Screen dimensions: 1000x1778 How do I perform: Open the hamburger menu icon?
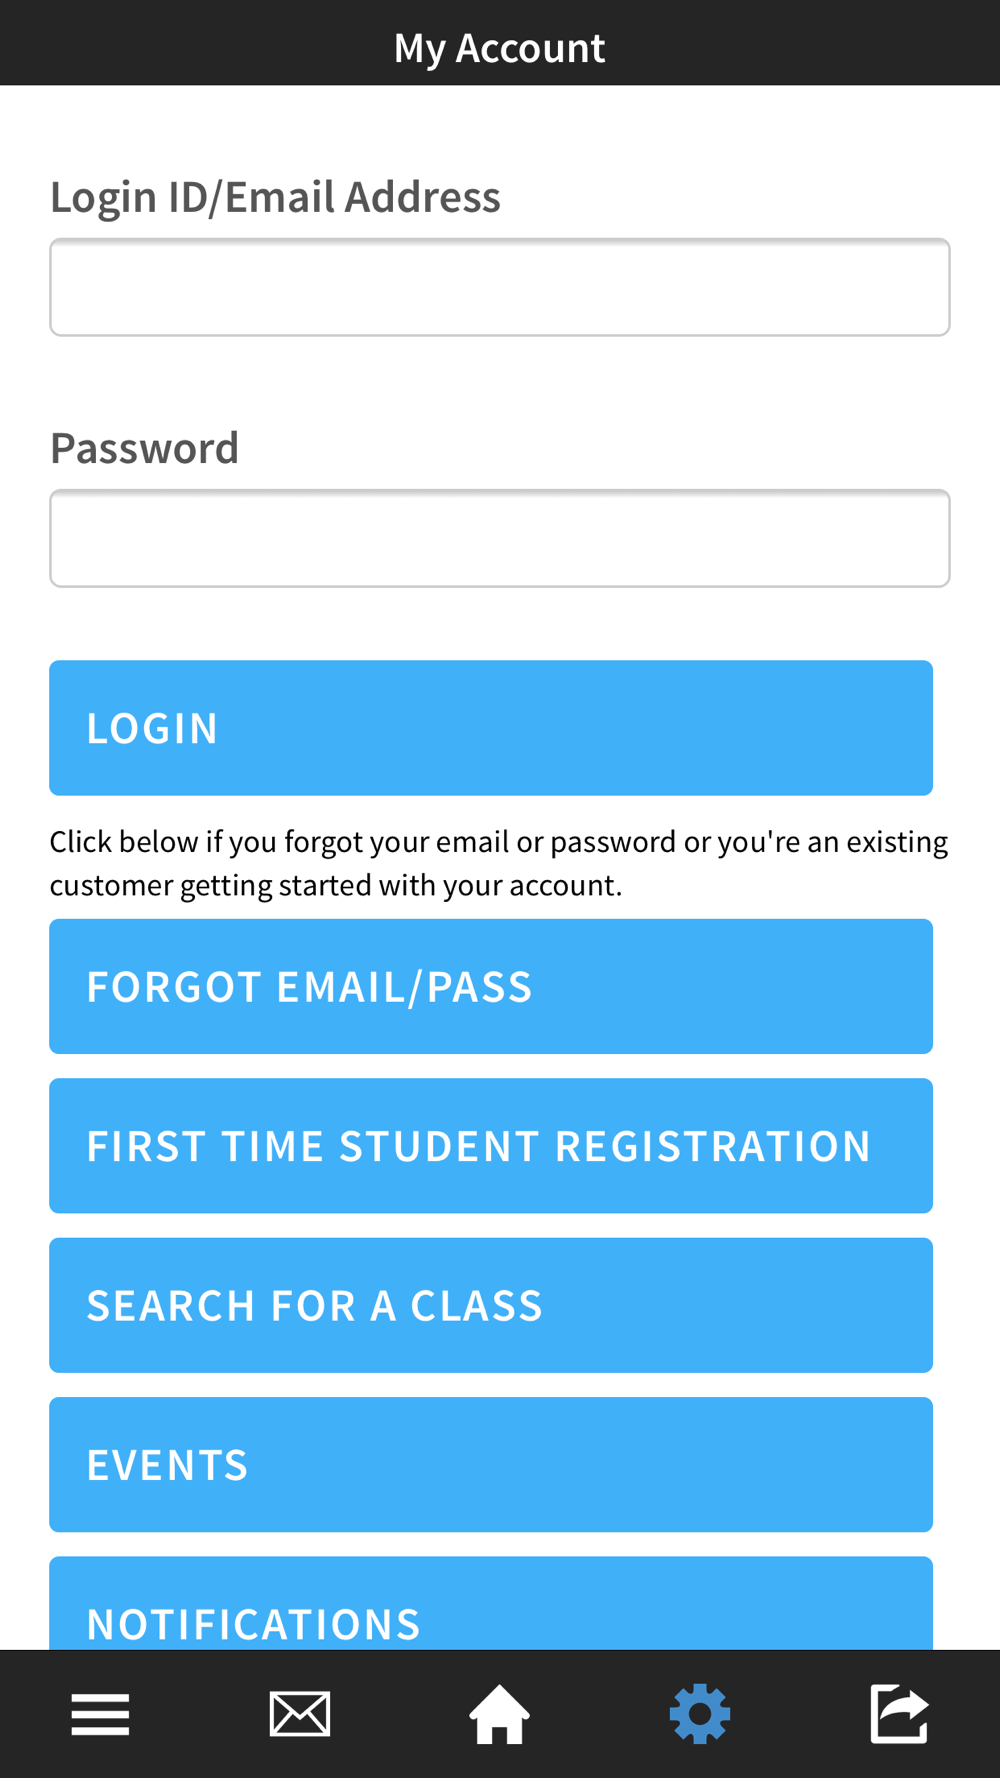tap(100, 1714)
